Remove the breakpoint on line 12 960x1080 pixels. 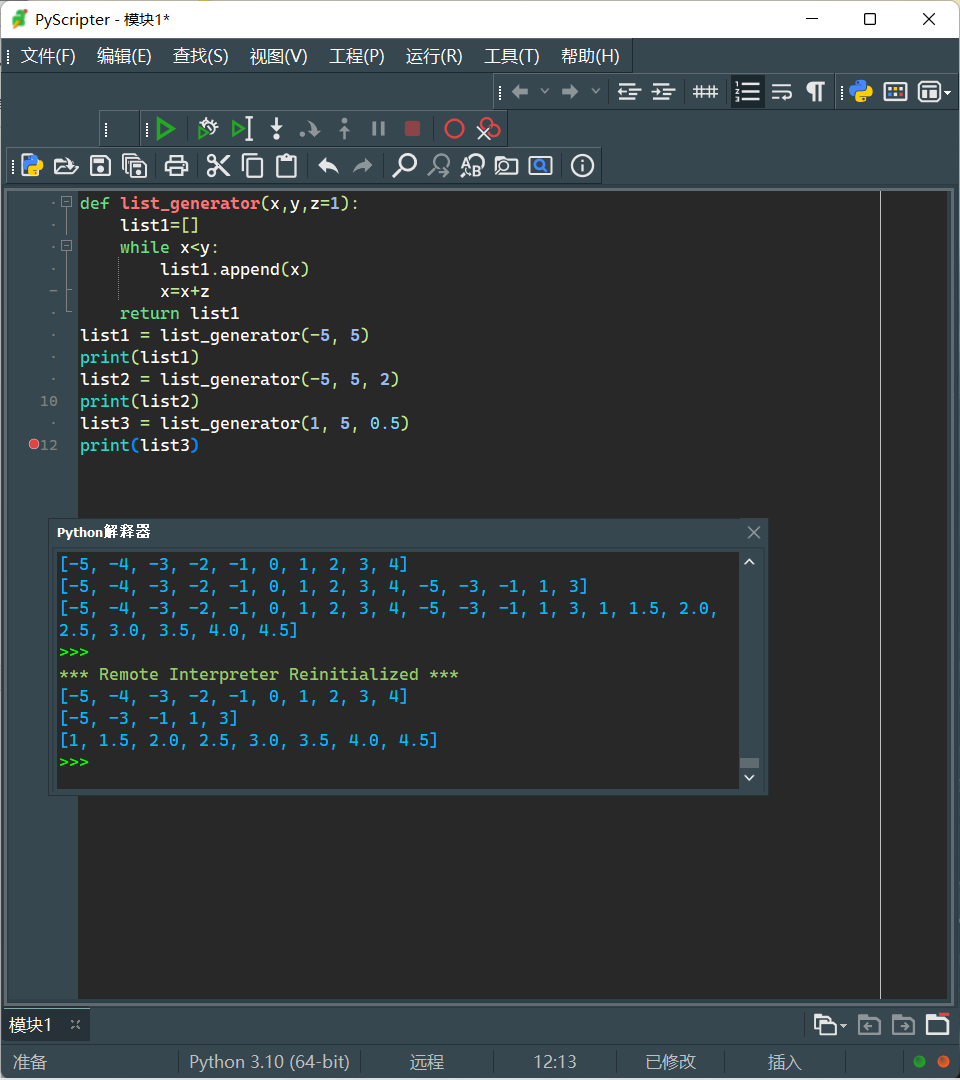pos(34,445)
